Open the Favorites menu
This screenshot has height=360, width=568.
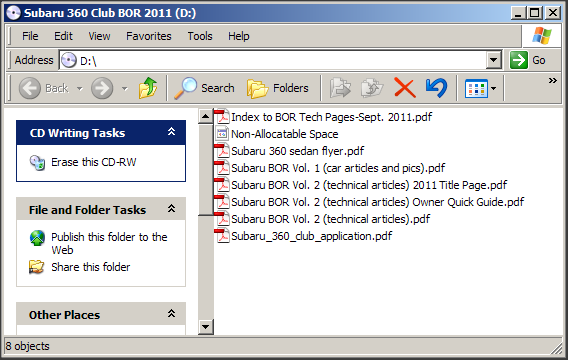149,36
